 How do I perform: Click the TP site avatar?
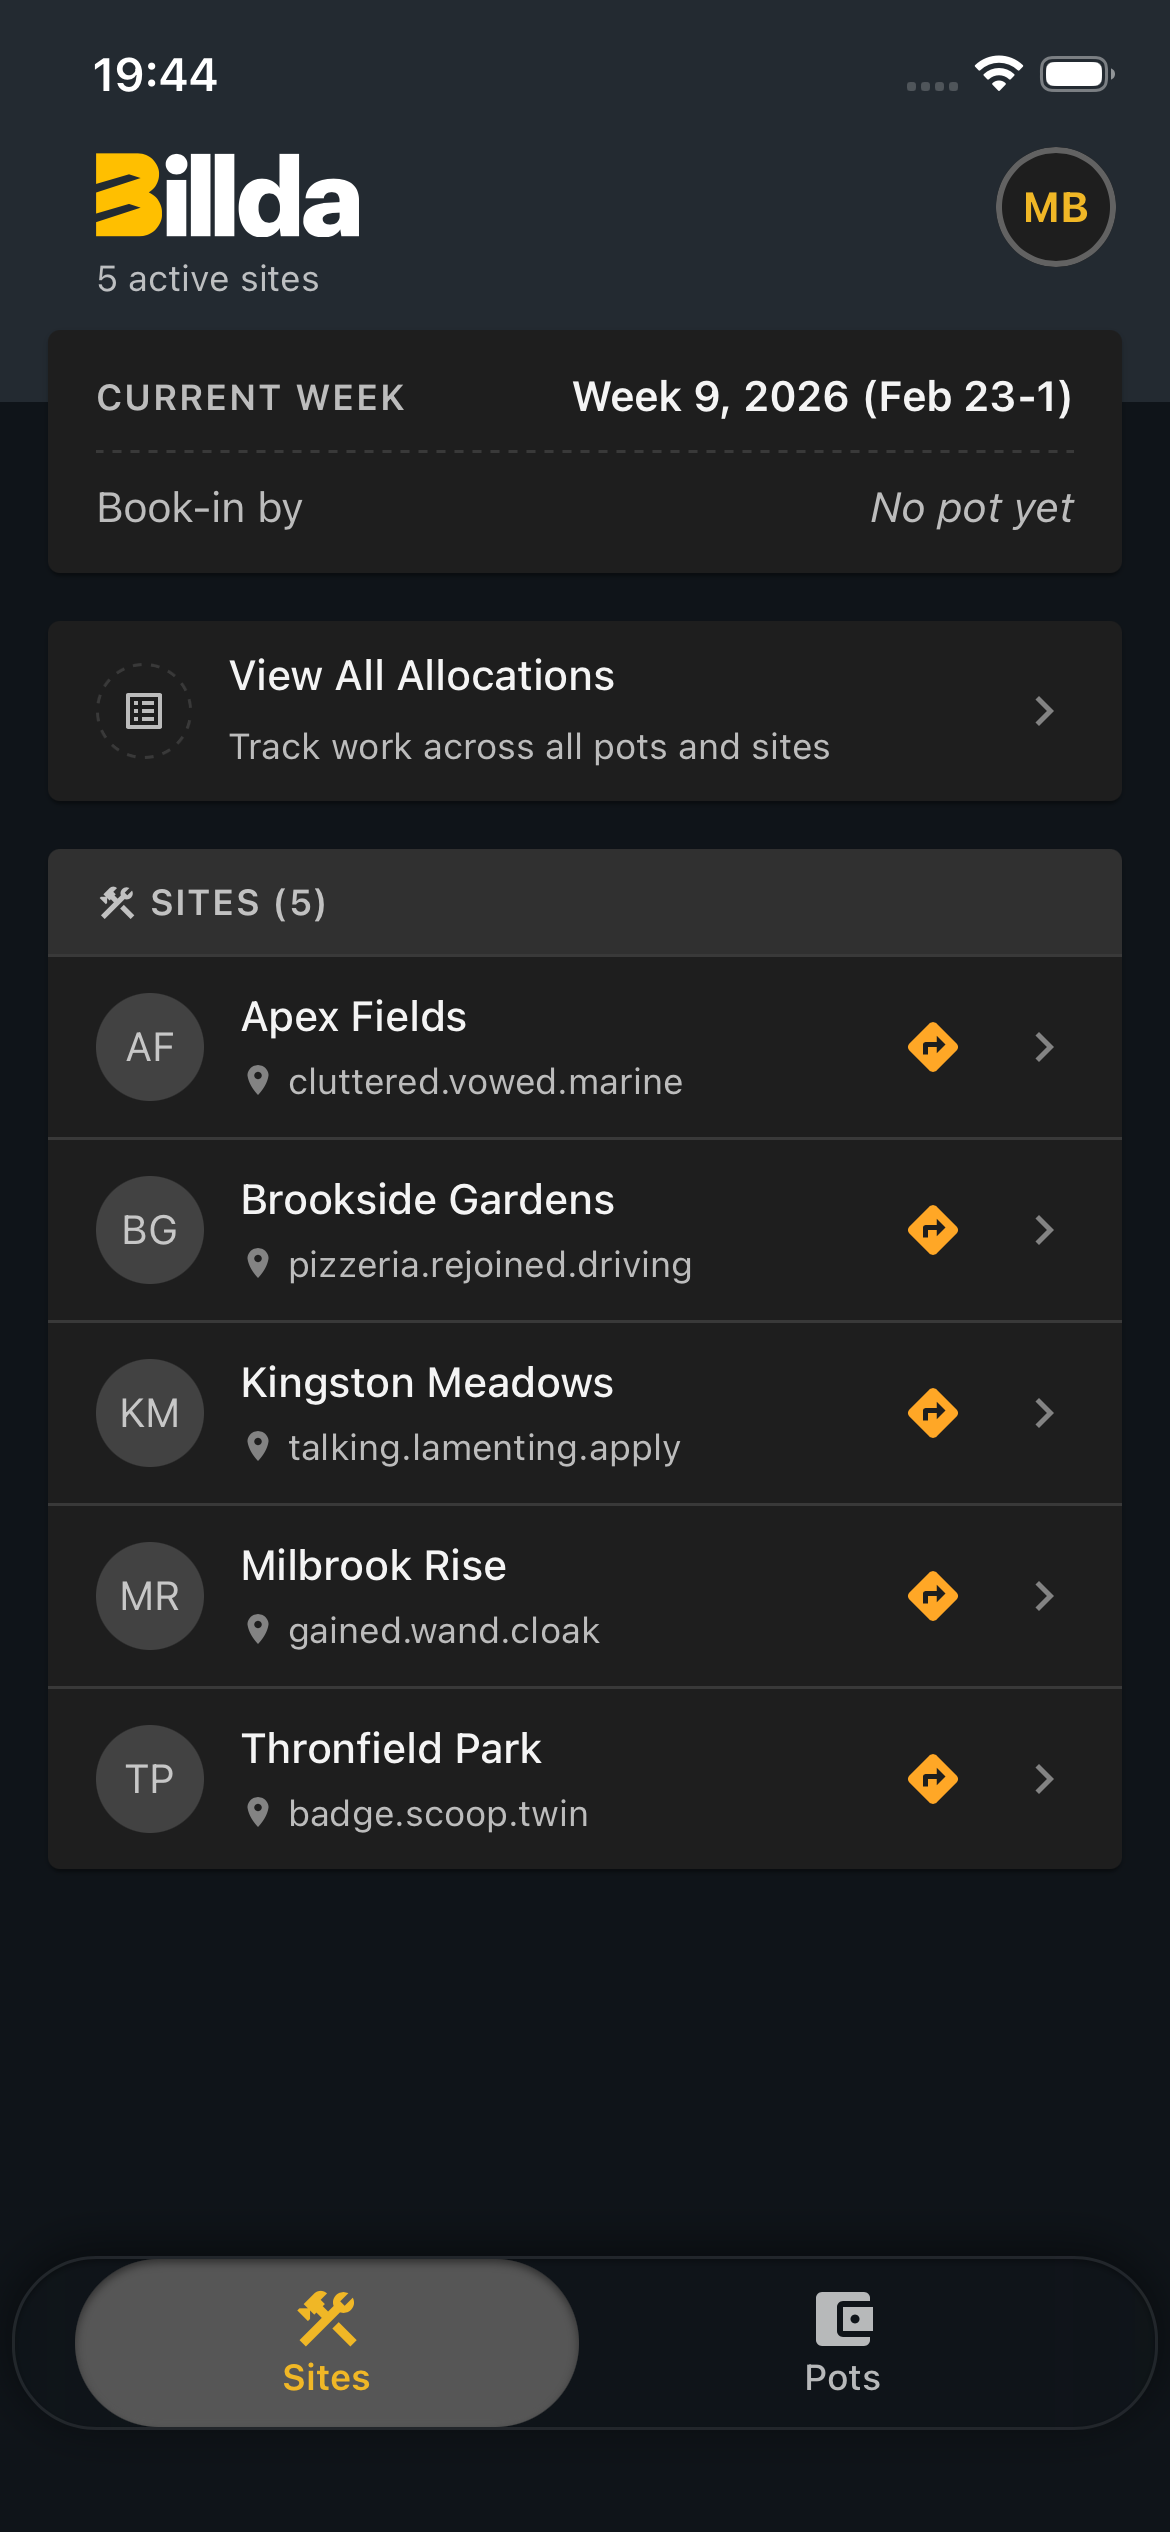[x=150, y=1779]
